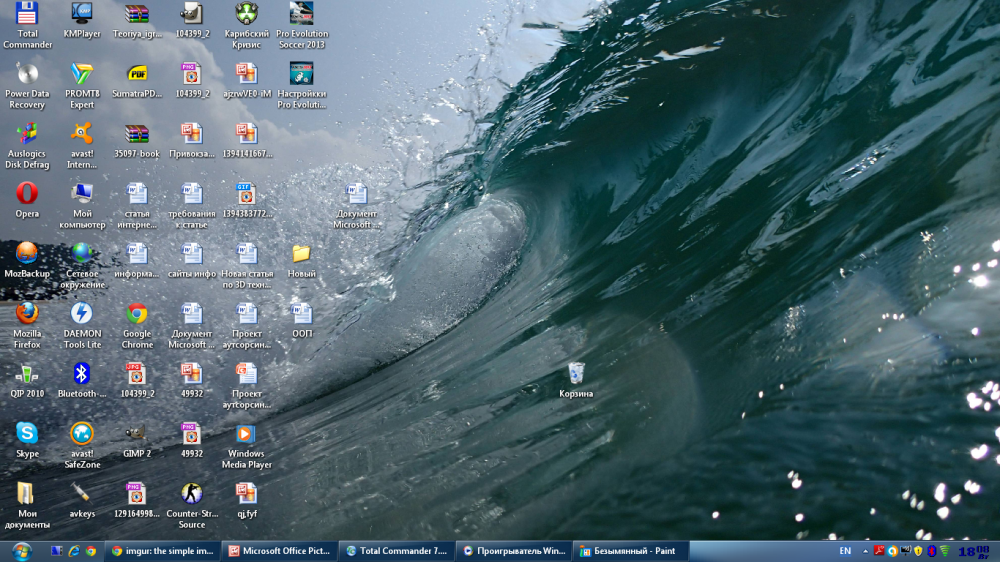Select the Skype desktop icon
This screenshot has height=562, width=1000.
tap(27, 440)
